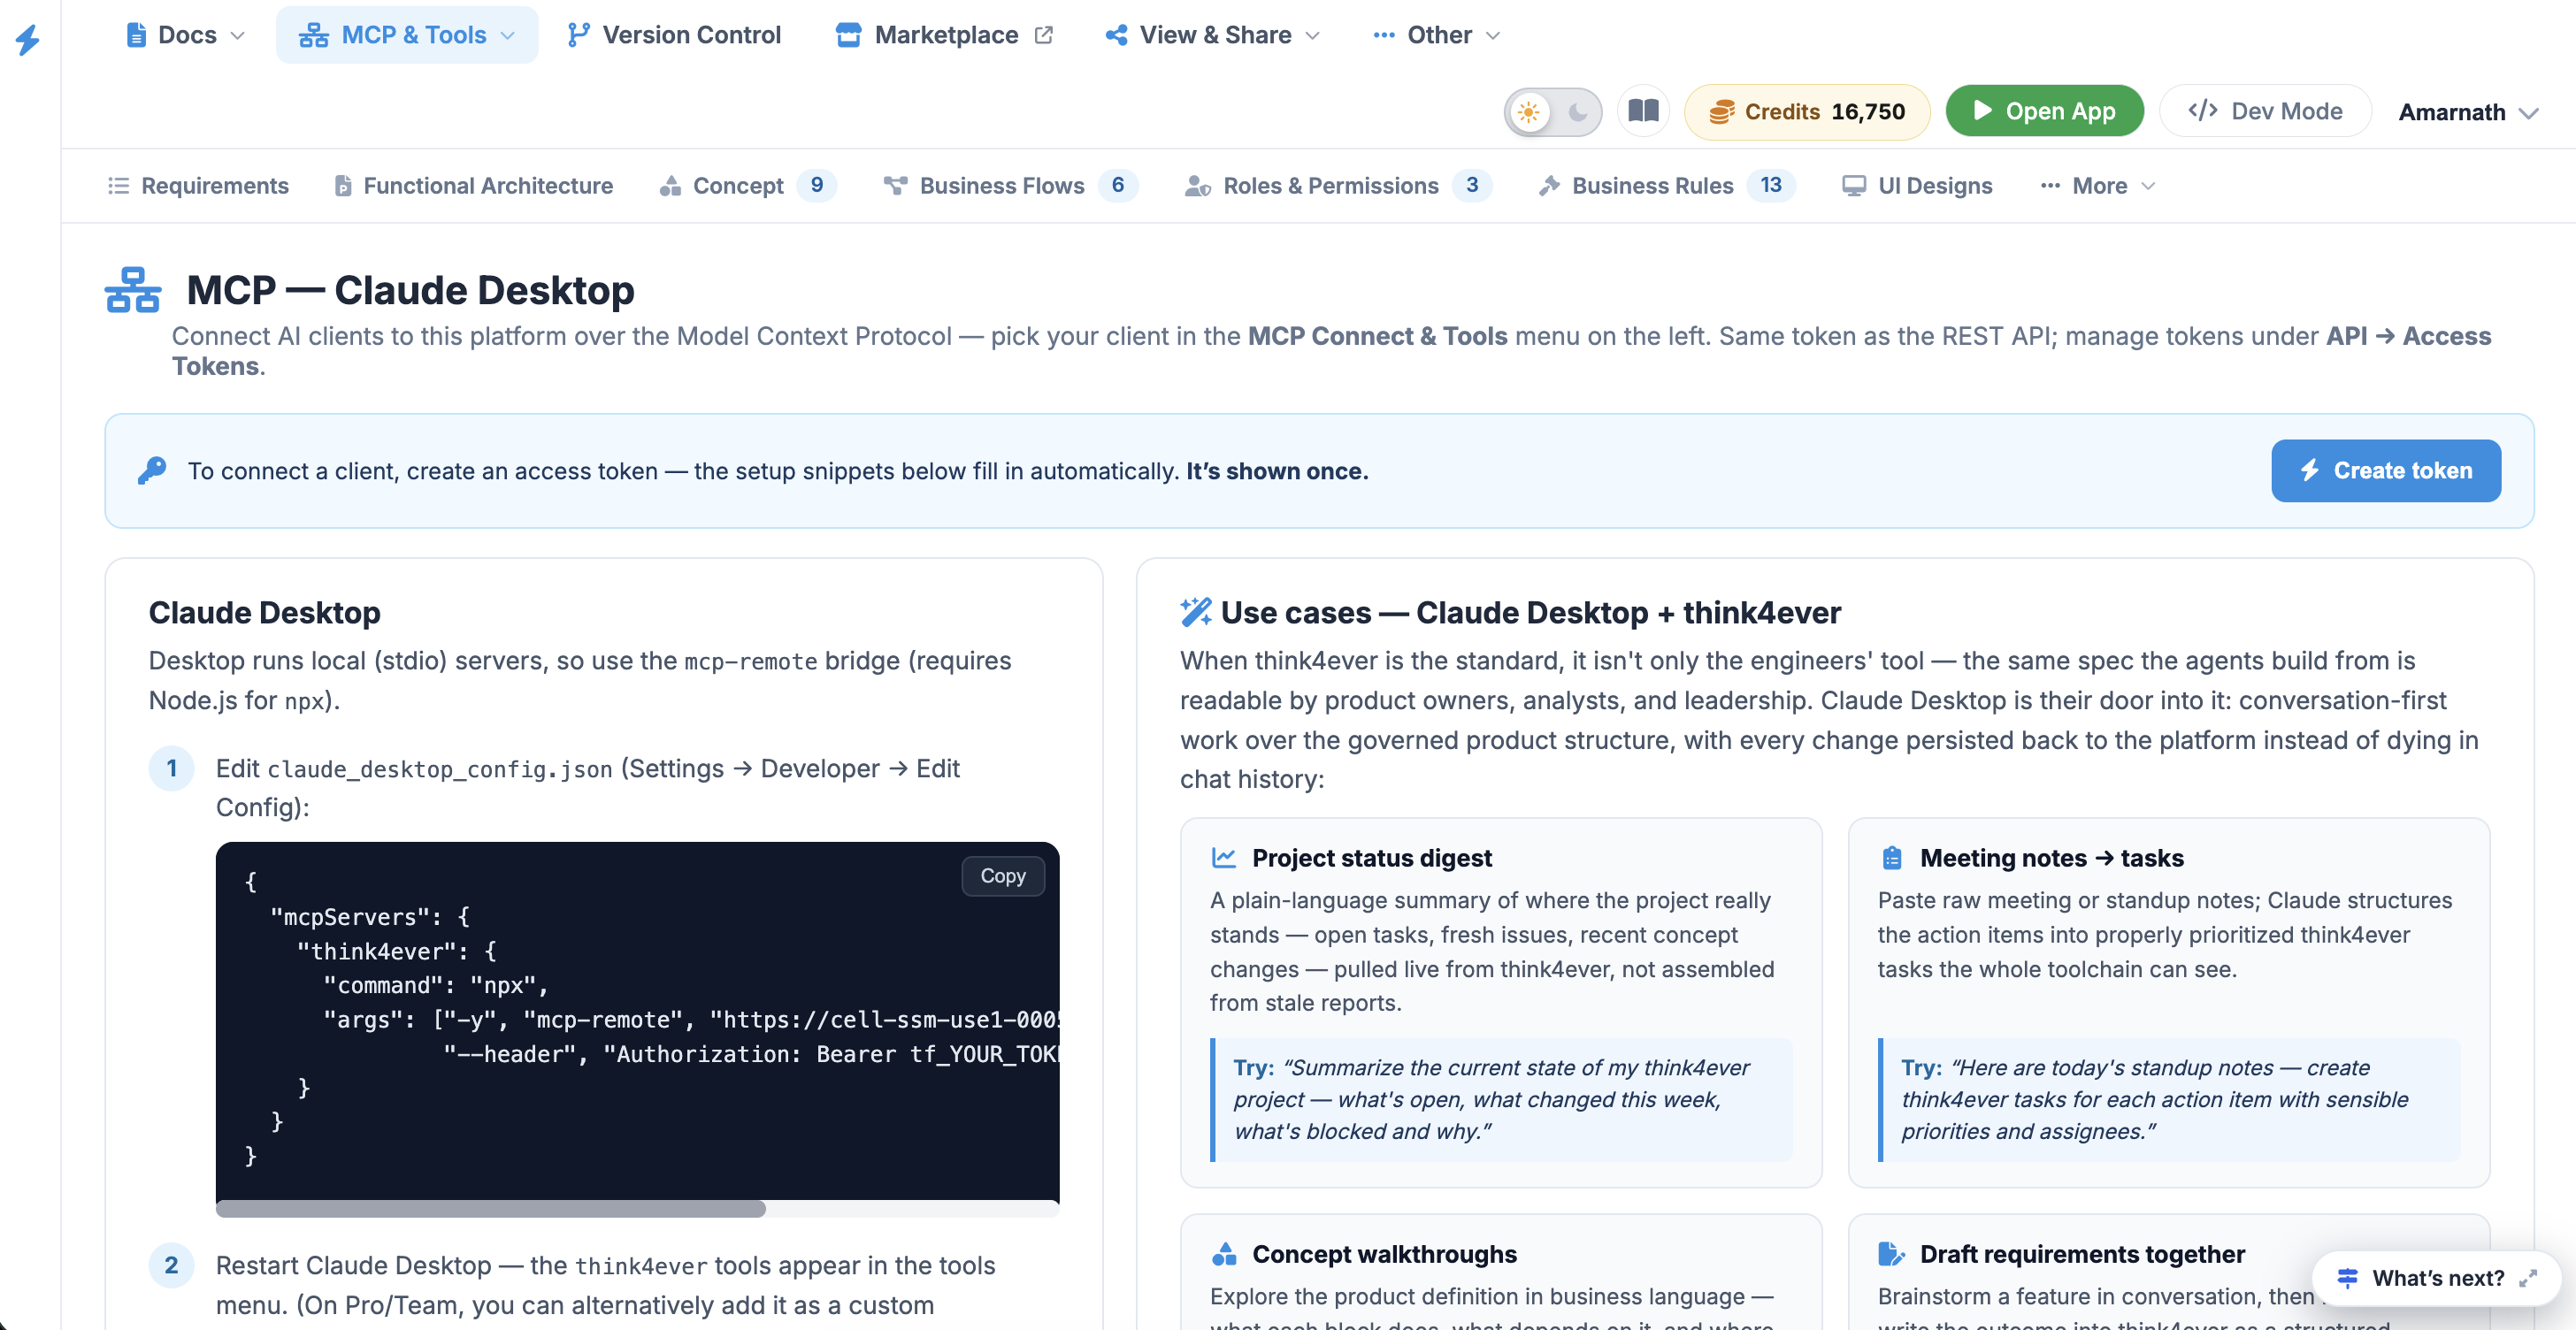This screenshot has width=2576, height=1330.
Task: Expand the MCP & Tools menu
Action: pos(407,35)
